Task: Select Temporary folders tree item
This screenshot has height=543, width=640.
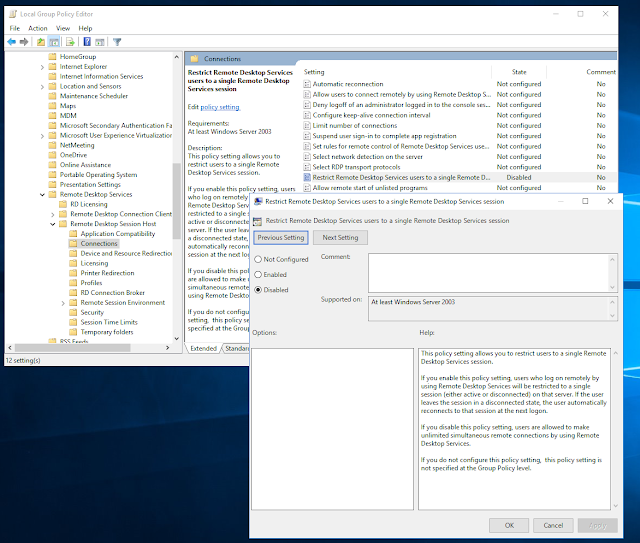Action: point(107,332)
